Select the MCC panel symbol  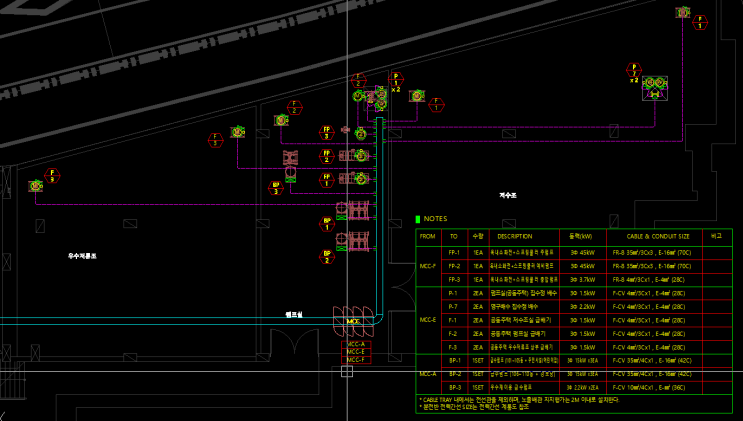point(353,321)
